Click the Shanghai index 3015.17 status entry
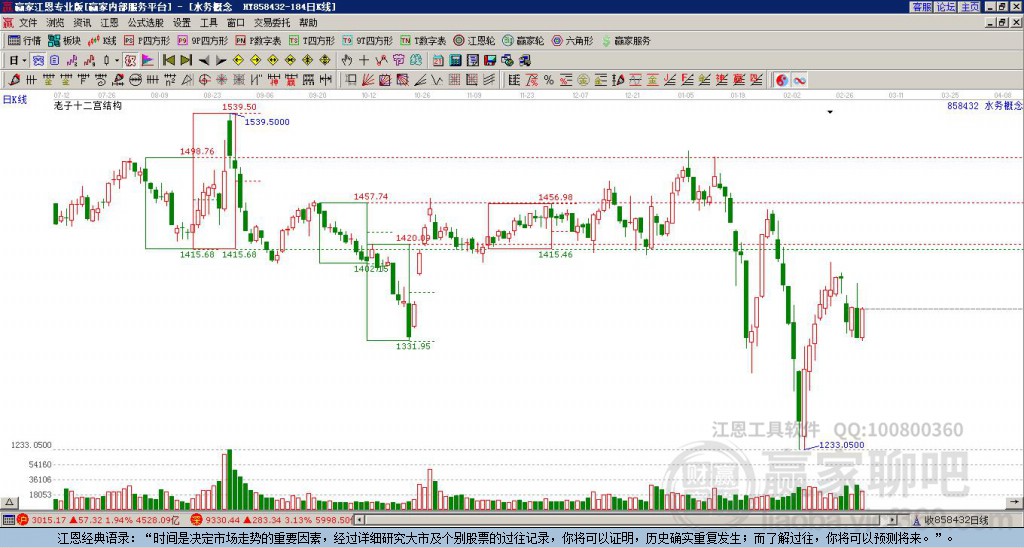The image size is (1024, 548). pos(99,520)
